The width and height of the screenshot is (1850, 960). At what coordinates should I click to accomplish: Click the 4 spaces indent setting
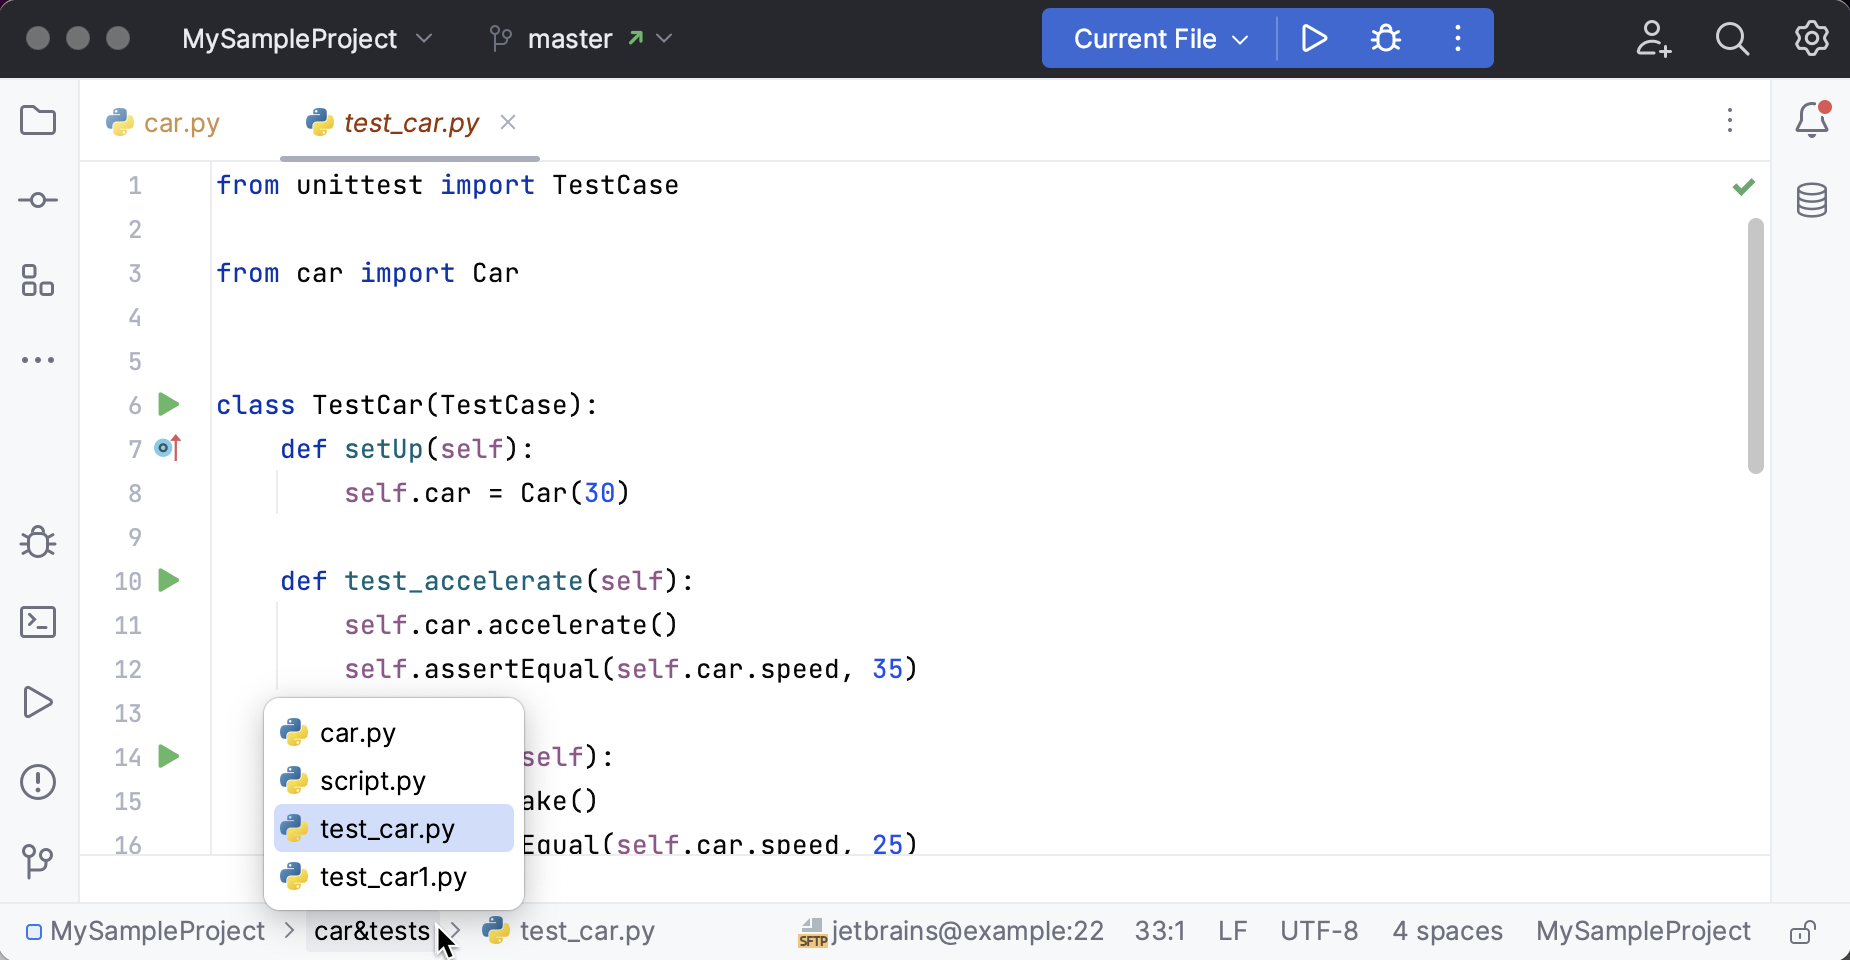coord(1447,932)
